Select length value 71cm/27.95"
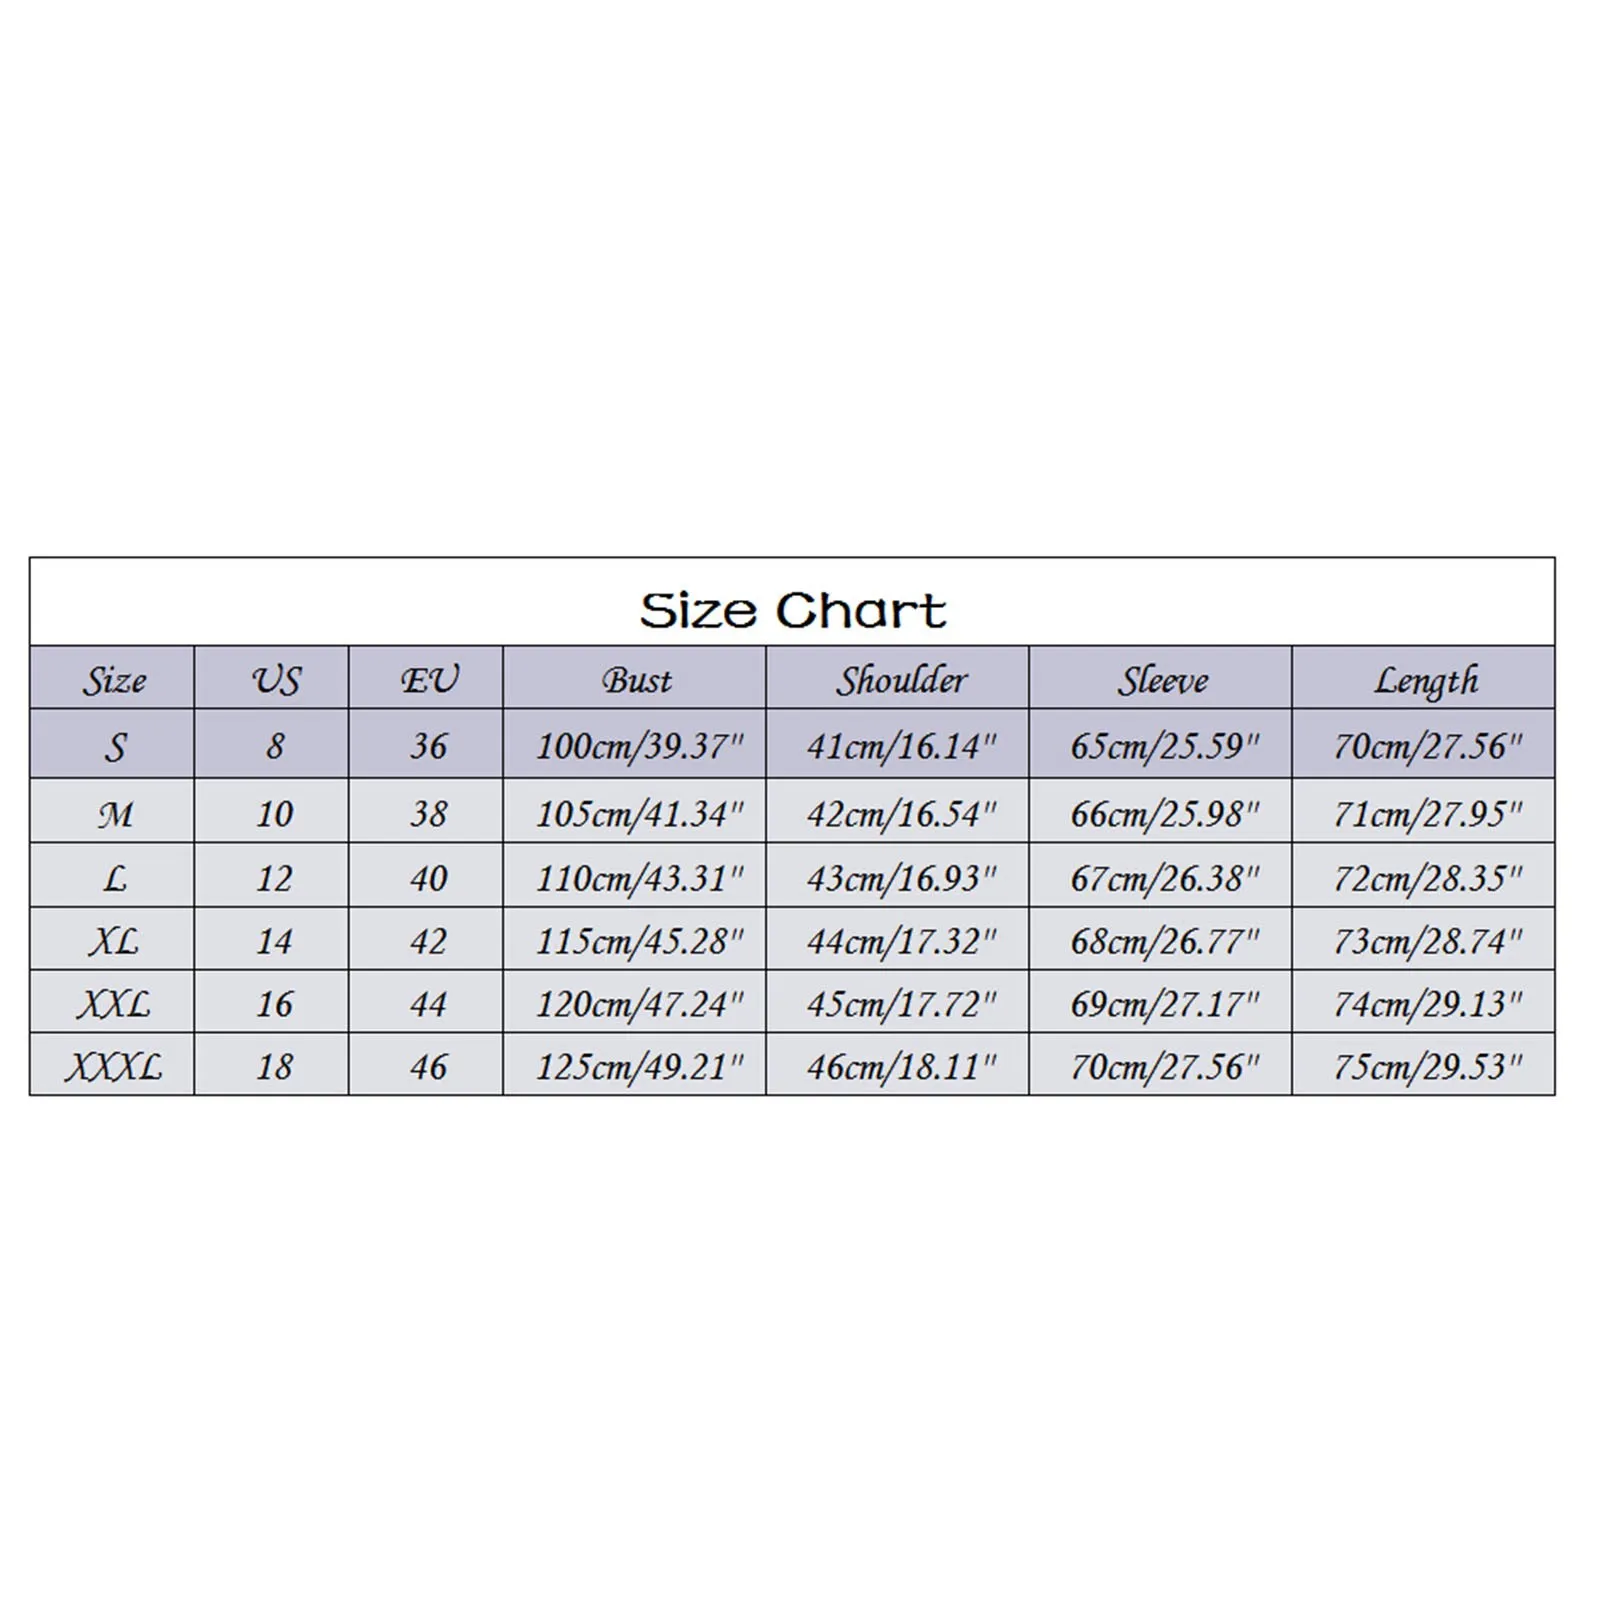This screenshot has height=1600, width=1600. point(1427,814)
